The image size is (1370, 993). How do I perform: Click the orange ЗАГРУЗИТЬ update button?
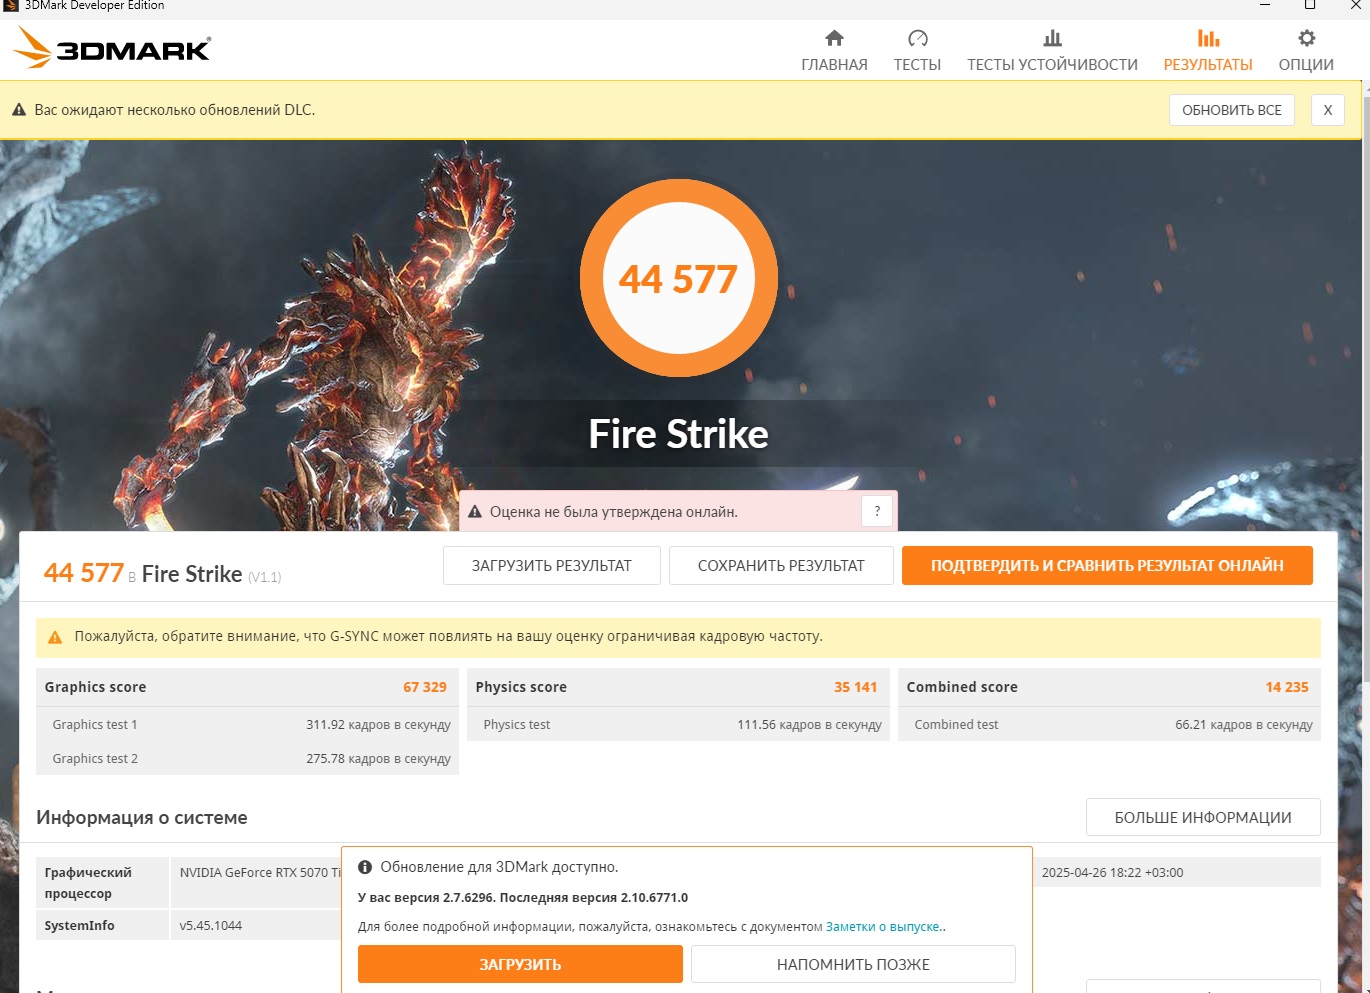tap(520, 964)
